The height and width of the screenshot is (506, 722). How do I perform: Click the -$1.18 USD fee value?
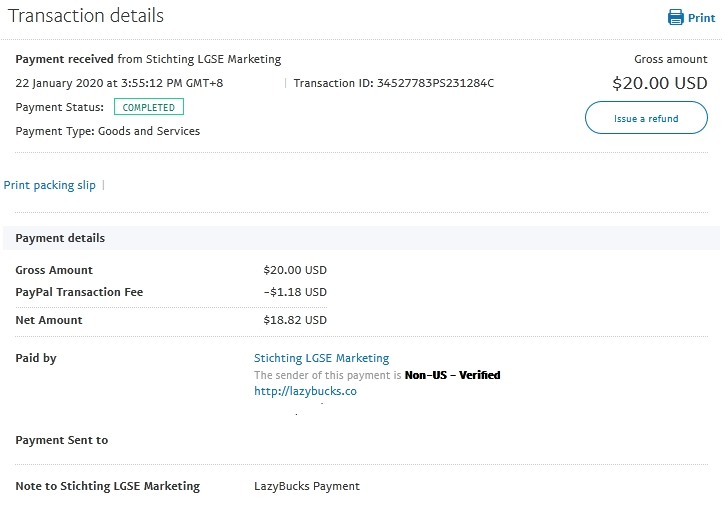(x=295, y=292)
